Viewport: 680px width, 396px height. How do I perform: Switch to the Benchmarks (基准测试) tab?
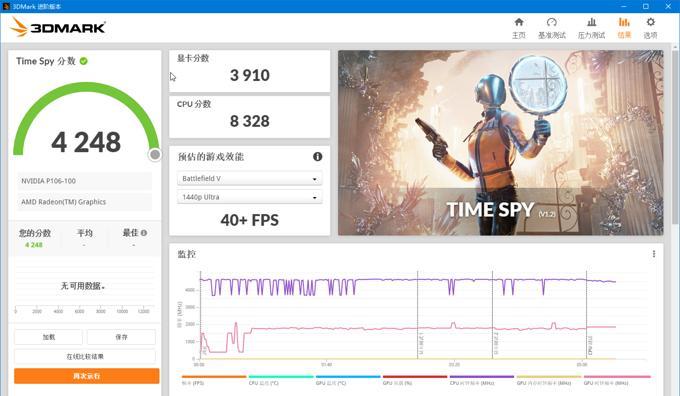tap(552, 28)
